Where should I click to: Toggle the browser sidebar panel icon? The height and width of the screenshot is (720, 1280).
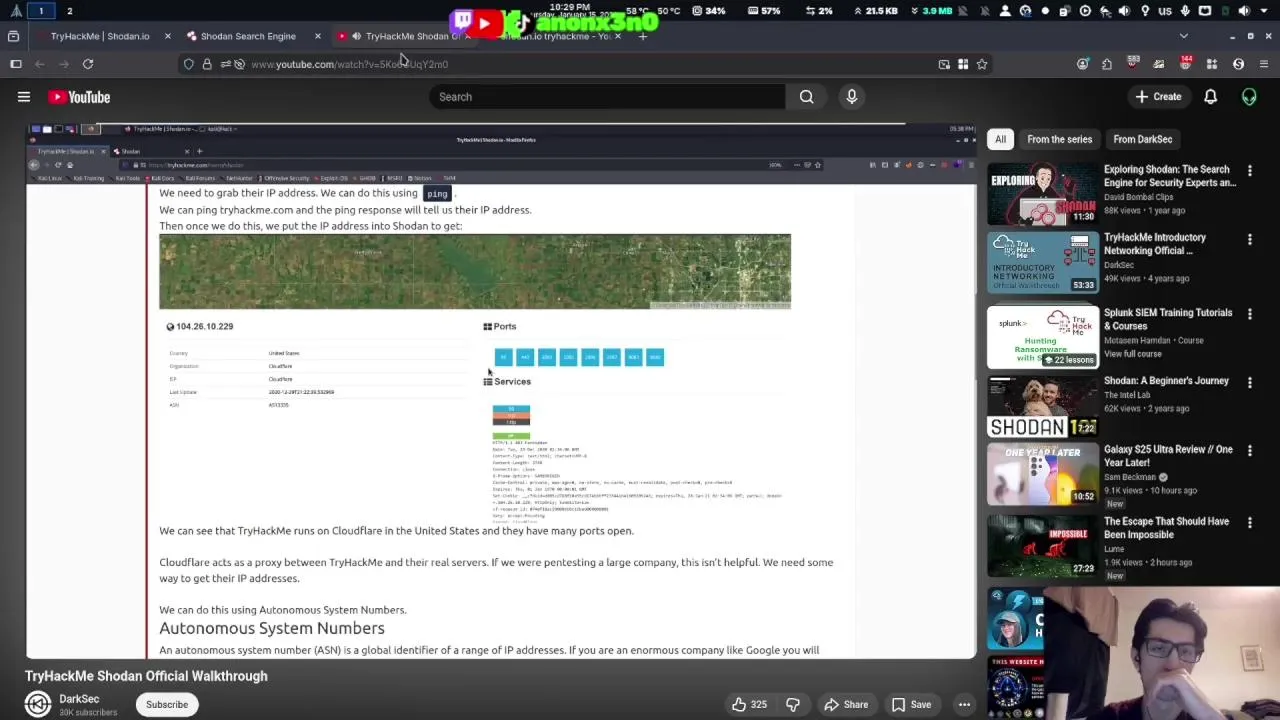coord(16,64)
